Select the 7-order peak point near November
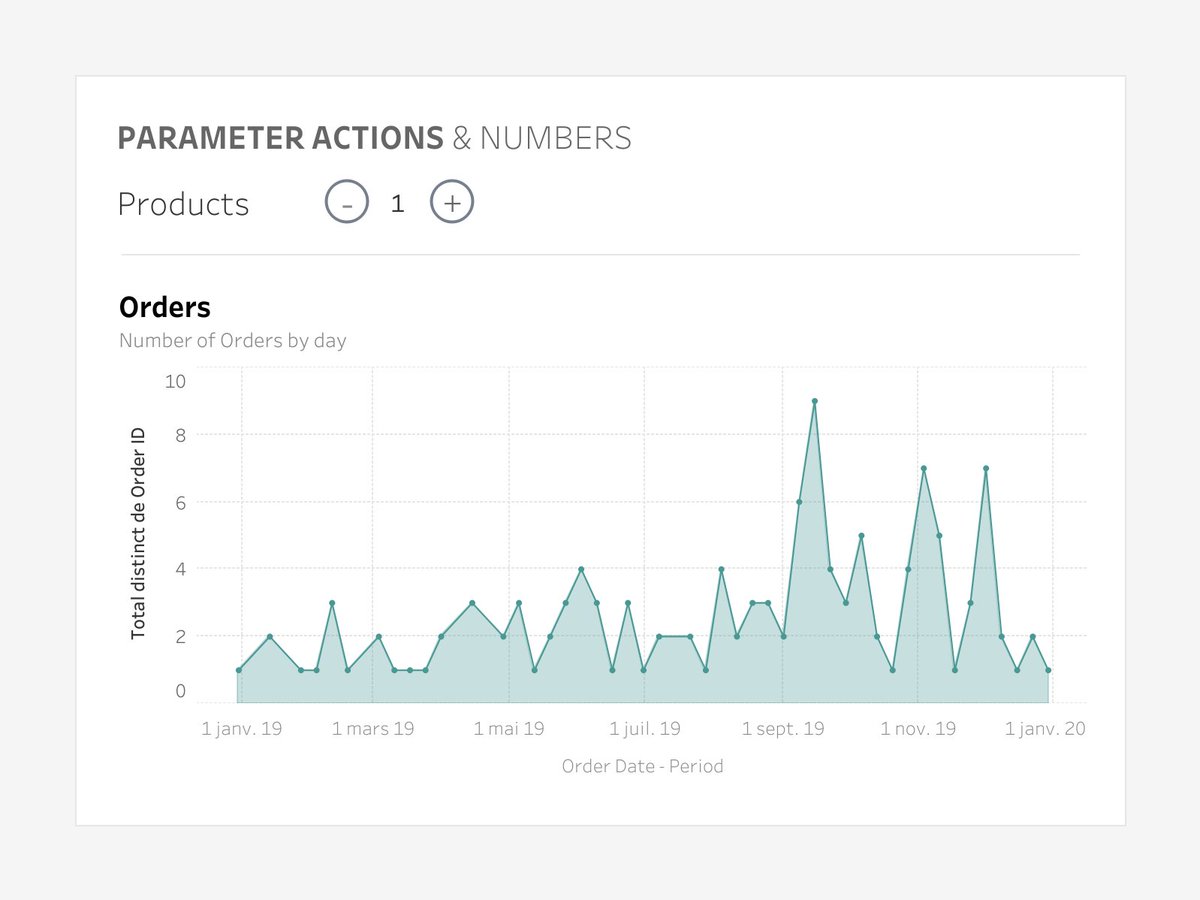 [922, 466]
